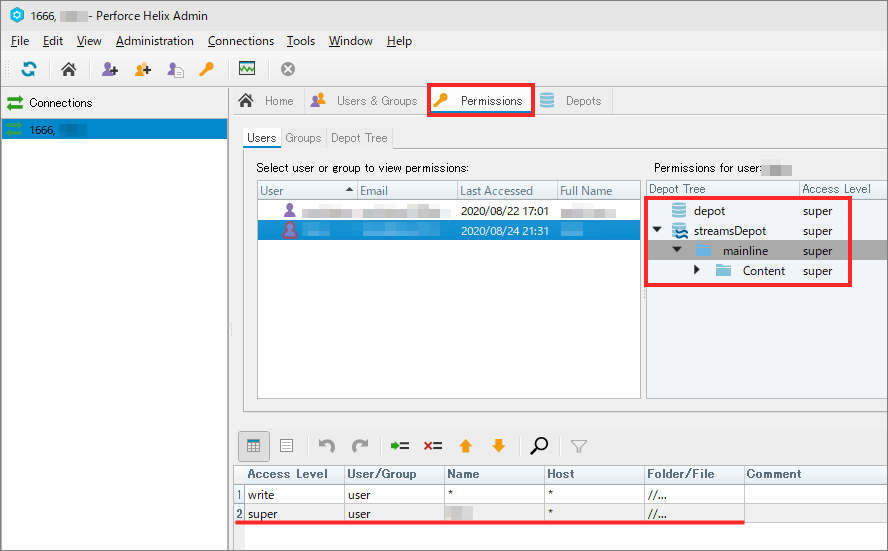Select the Depot Tree sub-tab

359,138
